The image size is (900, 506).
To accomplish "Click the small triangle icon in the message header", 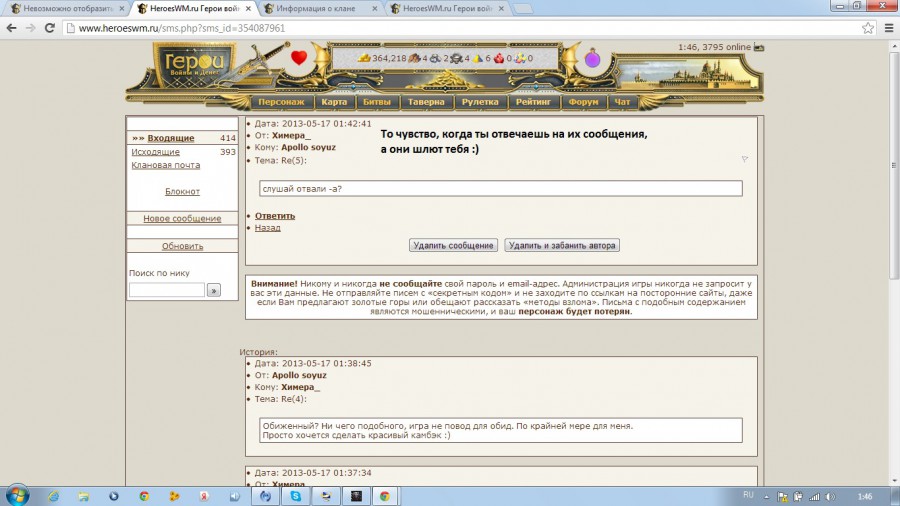I will [x=744, y=159].
